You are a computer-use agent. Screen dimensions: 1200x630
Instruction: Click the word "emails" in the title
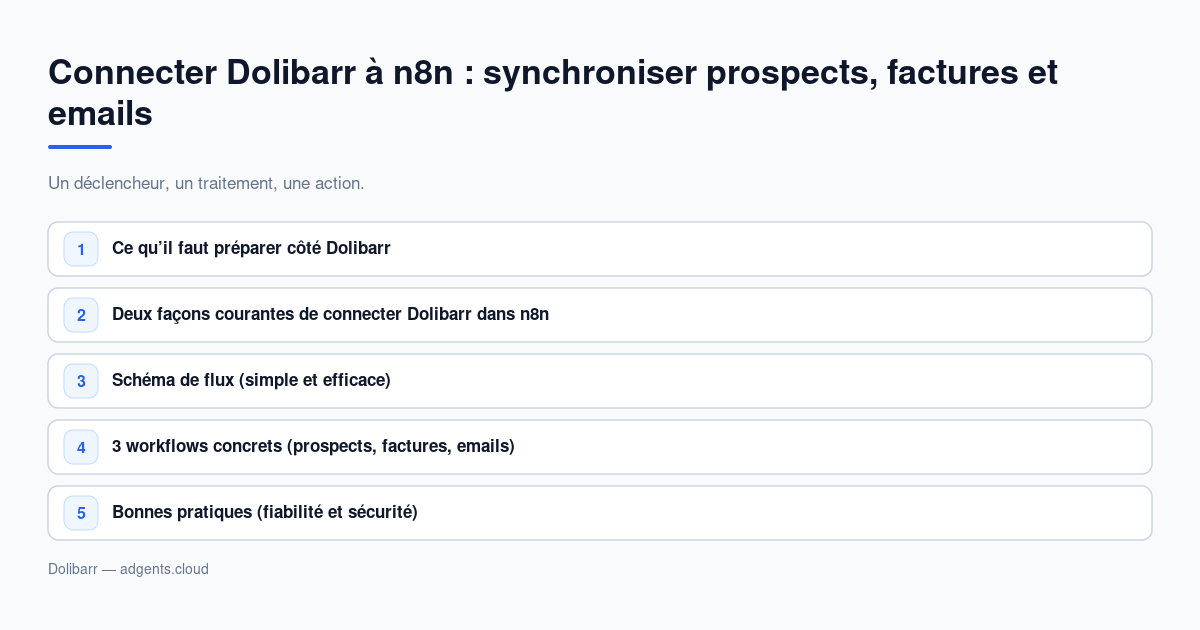100,114
